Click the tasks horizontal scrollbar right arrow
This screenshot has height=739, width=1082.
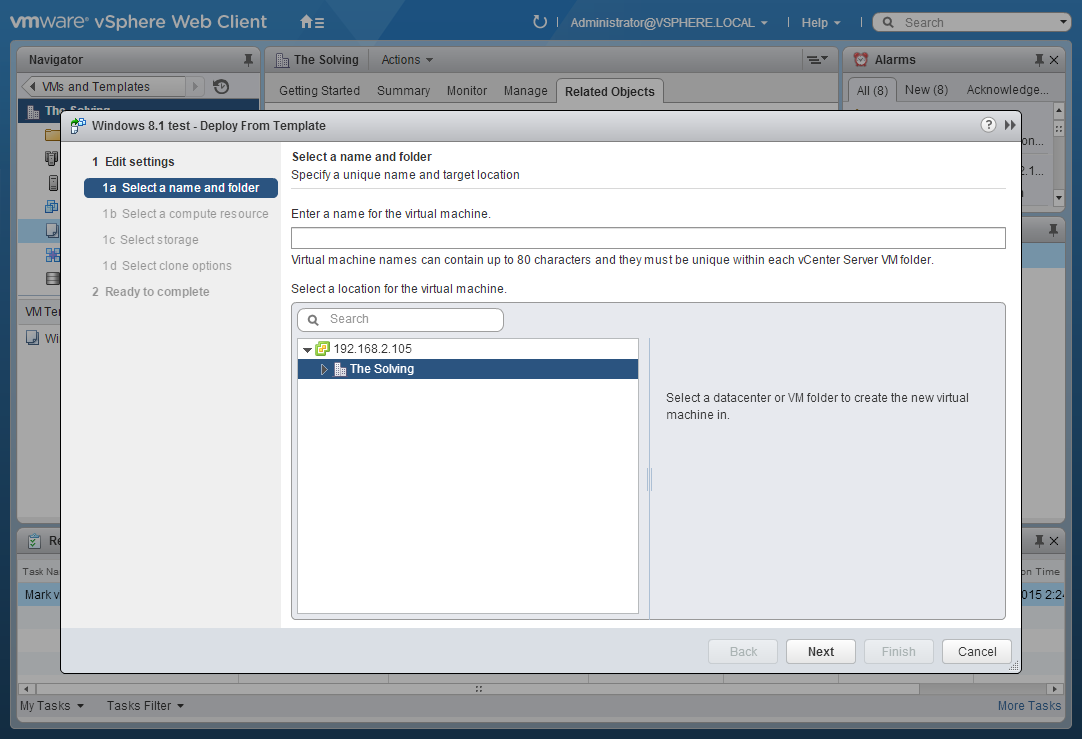[x=1054, y=689]
